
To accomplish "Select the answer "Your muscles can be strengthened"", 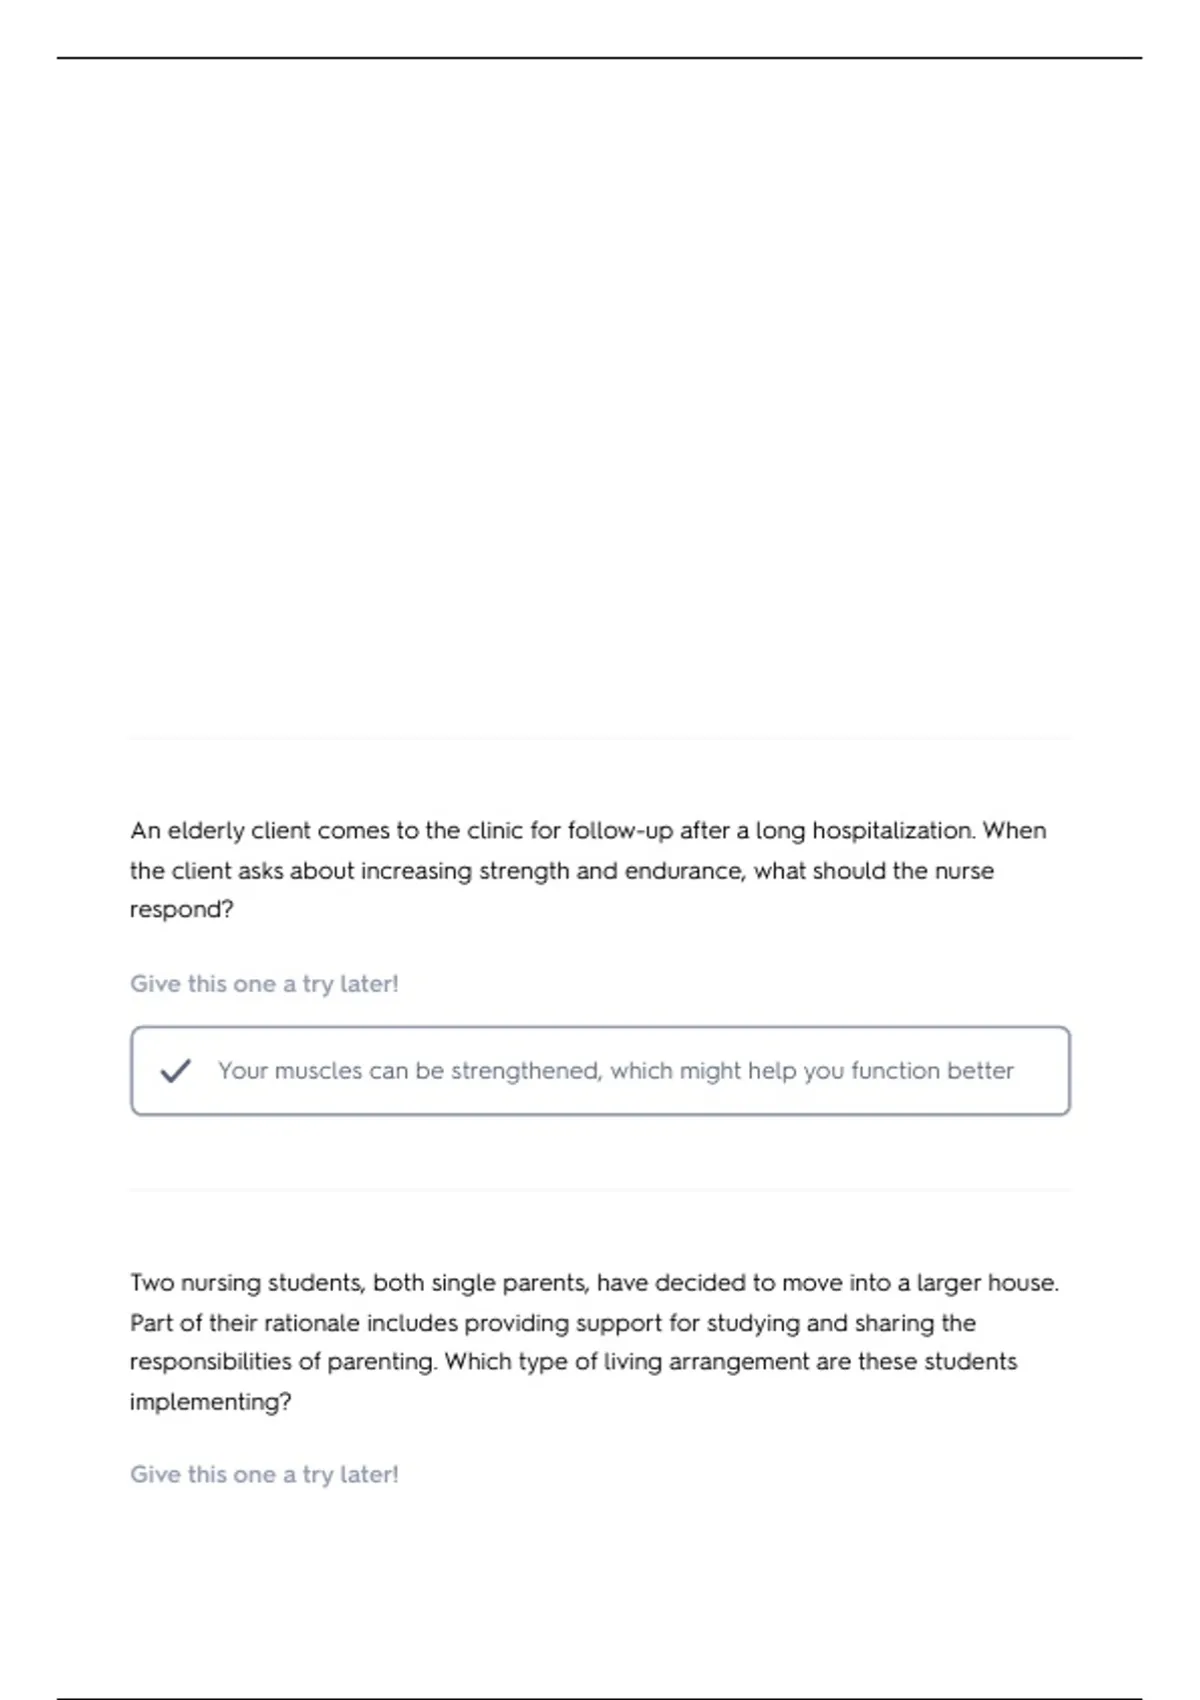I will point(615,1071).
